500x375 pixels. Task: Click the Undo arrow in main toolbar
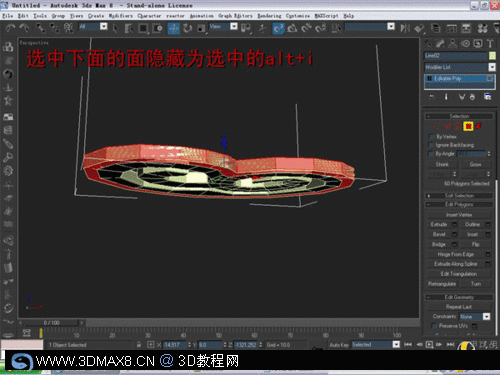pos(11,28)
